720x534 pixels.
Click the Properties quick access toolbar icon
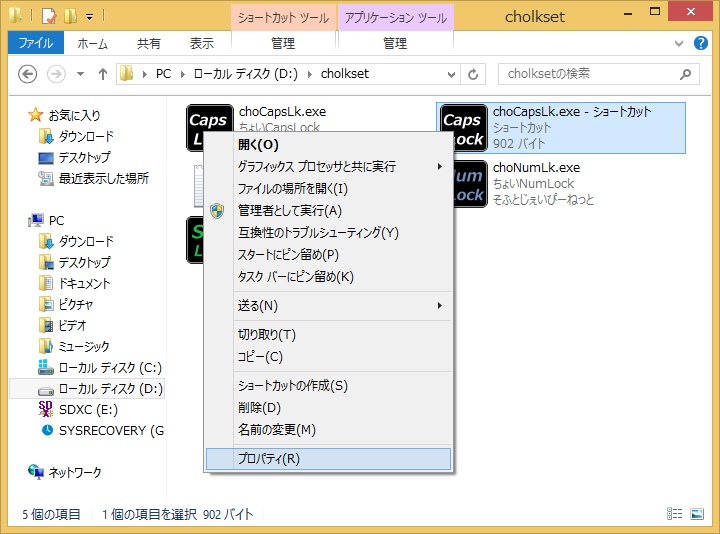click(x=49, y=16)
